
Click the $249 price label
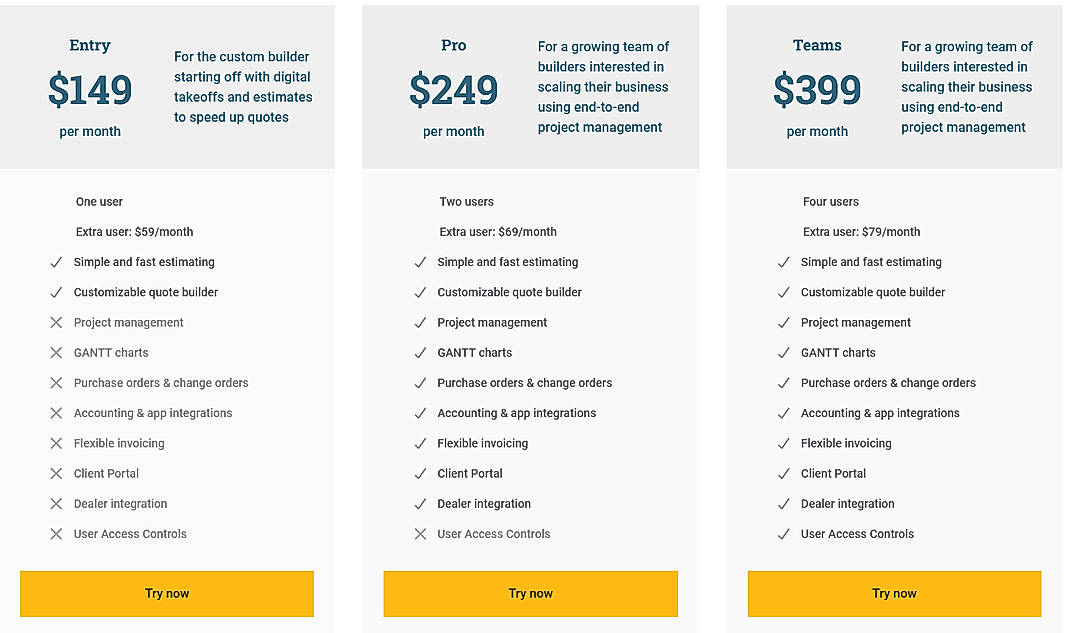coord(454,88)
